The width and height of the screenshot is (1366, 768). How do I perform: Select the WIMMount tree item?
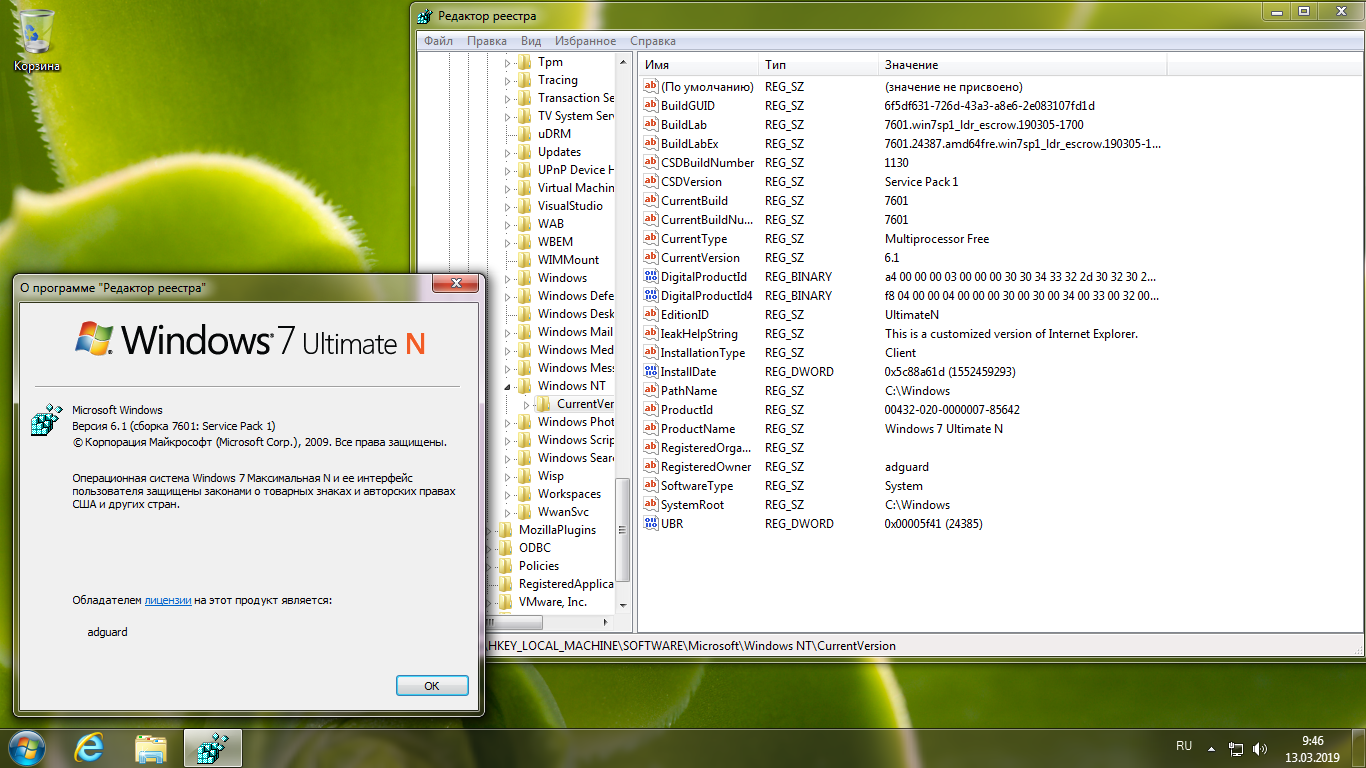coord(569,260)
